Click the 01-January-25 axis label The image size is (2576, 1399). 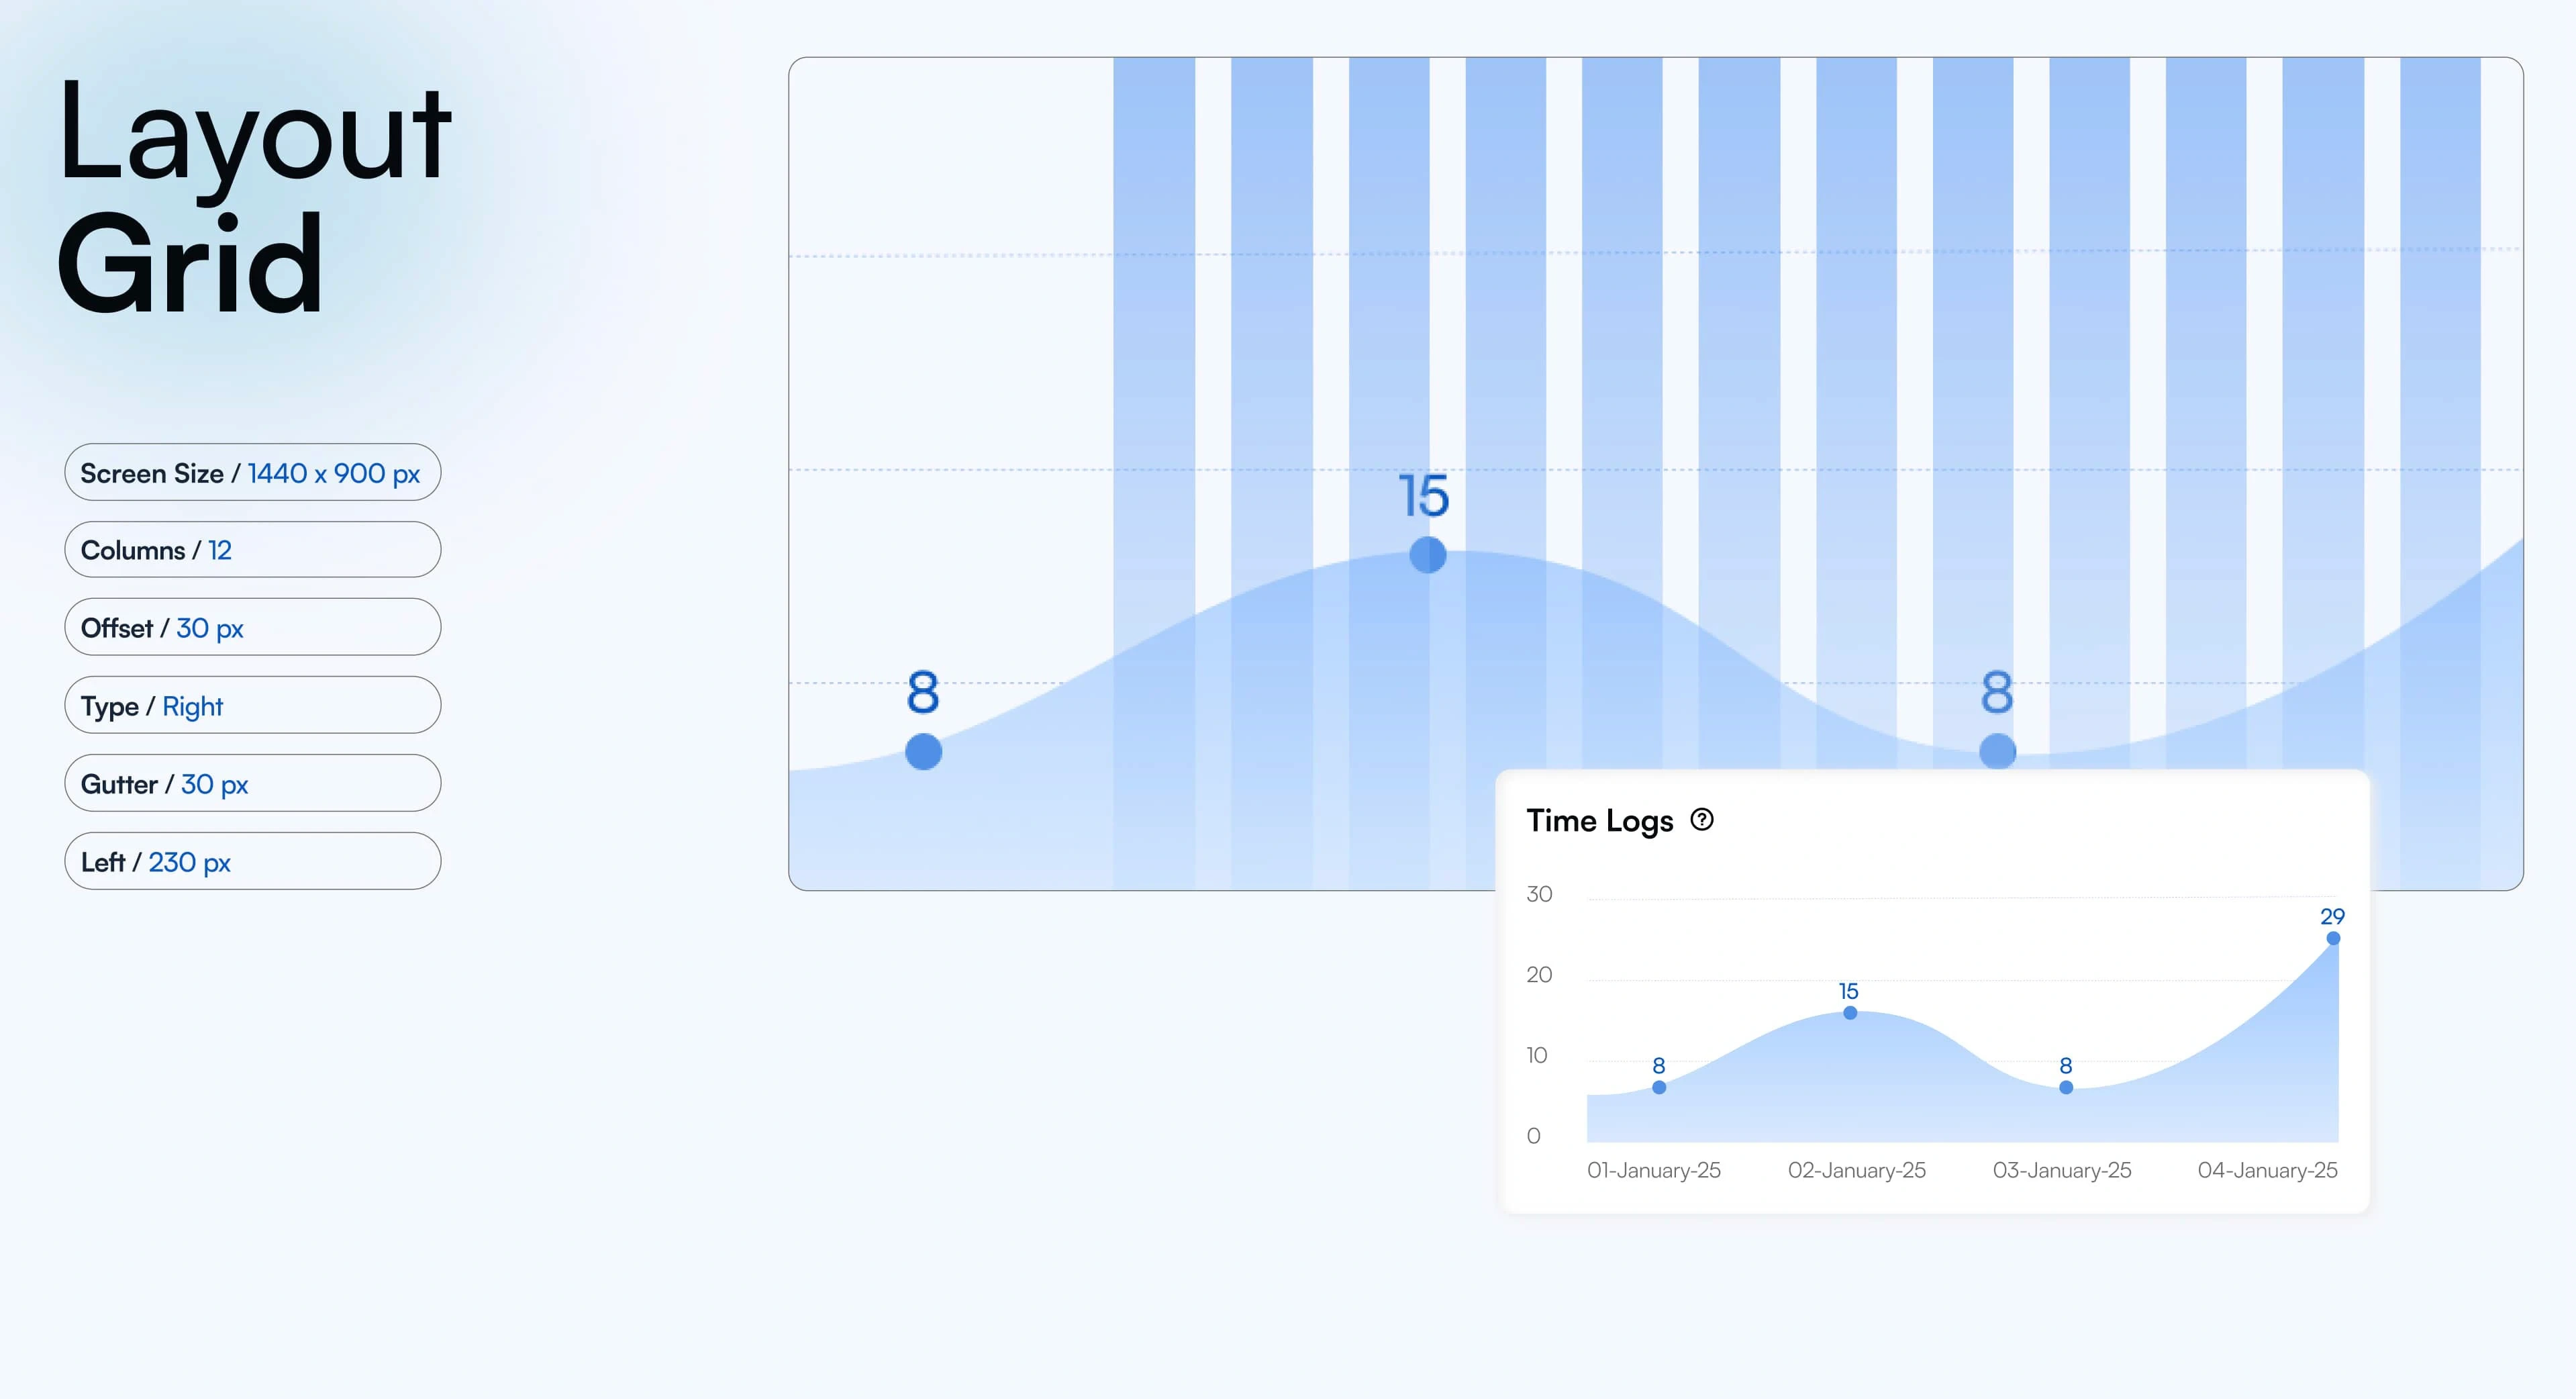[x=1654, y=1170]
